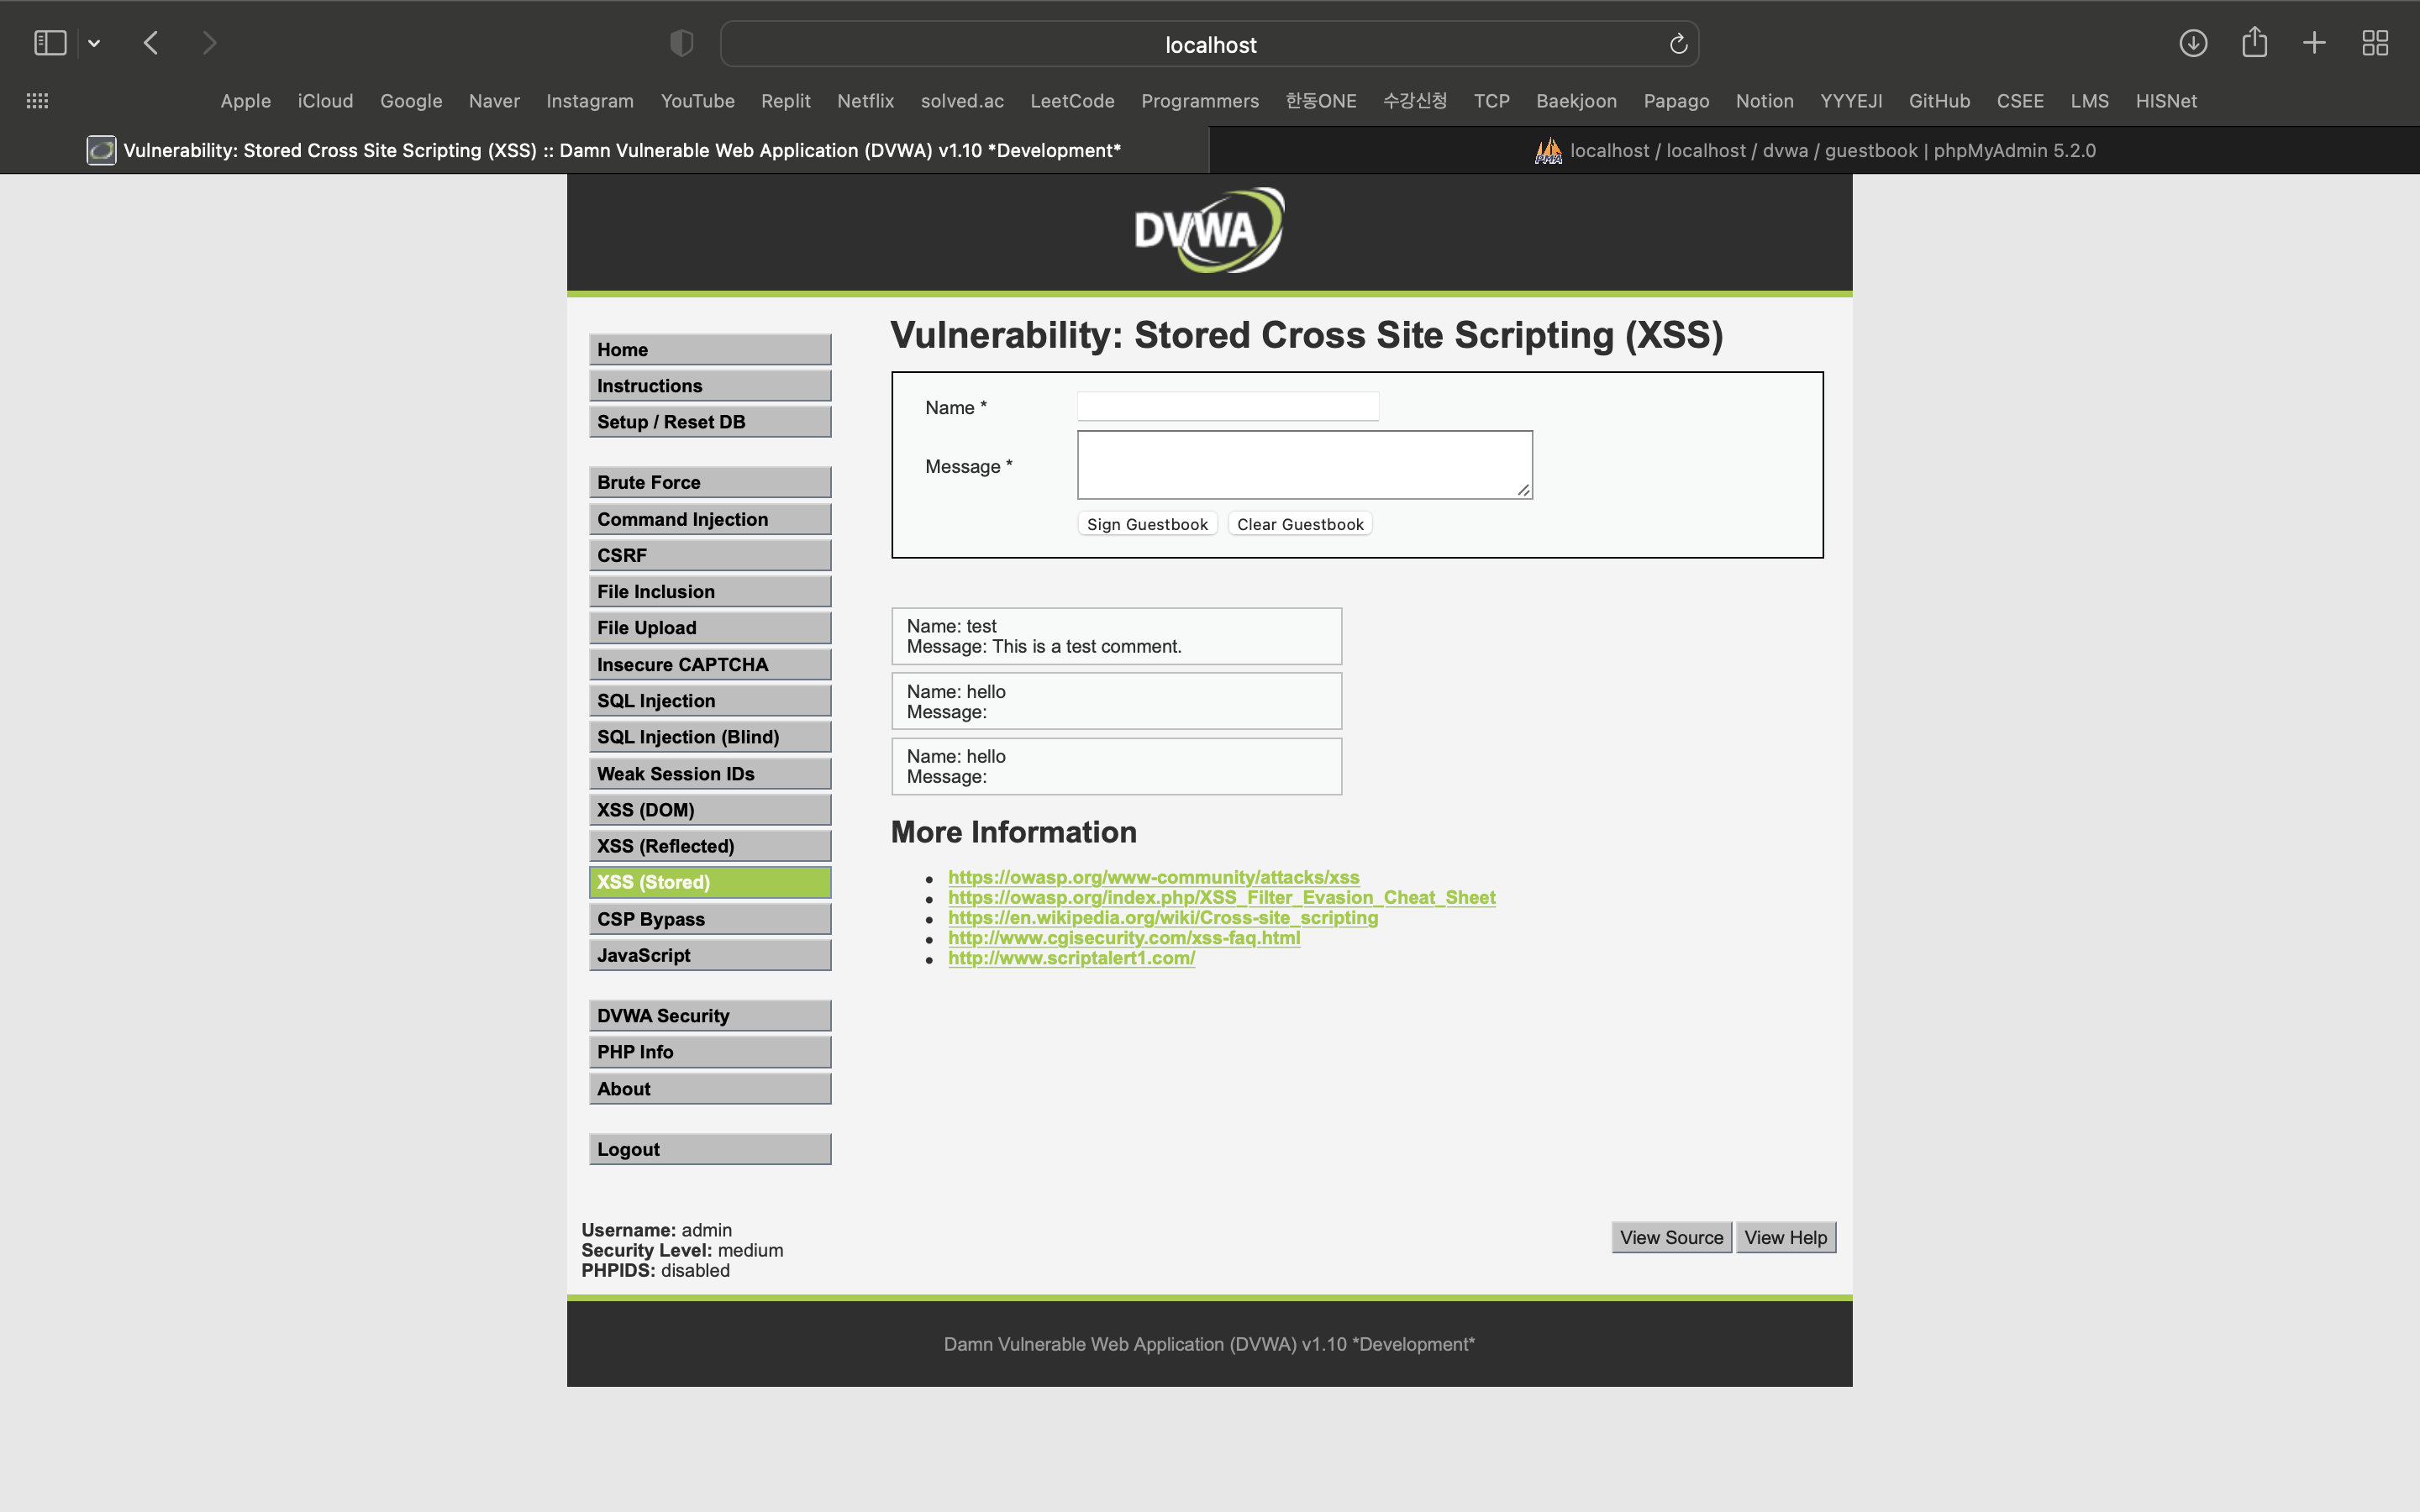Click the Sign Guestbook button
The image size is (2420, 1512).
(1147, 524)
